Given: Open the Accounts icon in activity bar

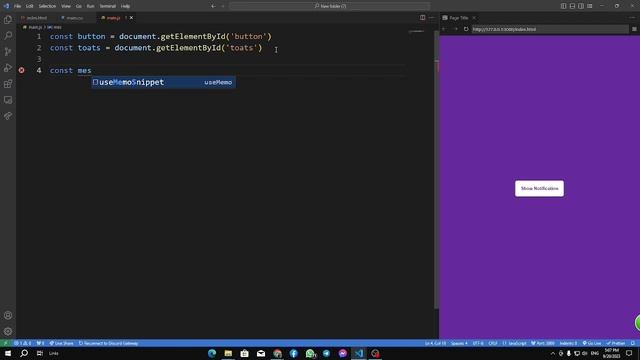Looking at the screenshot, I should tap(8, 316).
